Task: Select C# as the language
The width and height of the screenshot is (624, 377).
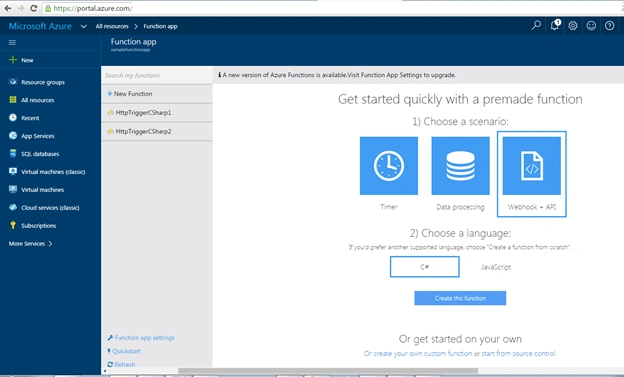Action: pos(425,267)
